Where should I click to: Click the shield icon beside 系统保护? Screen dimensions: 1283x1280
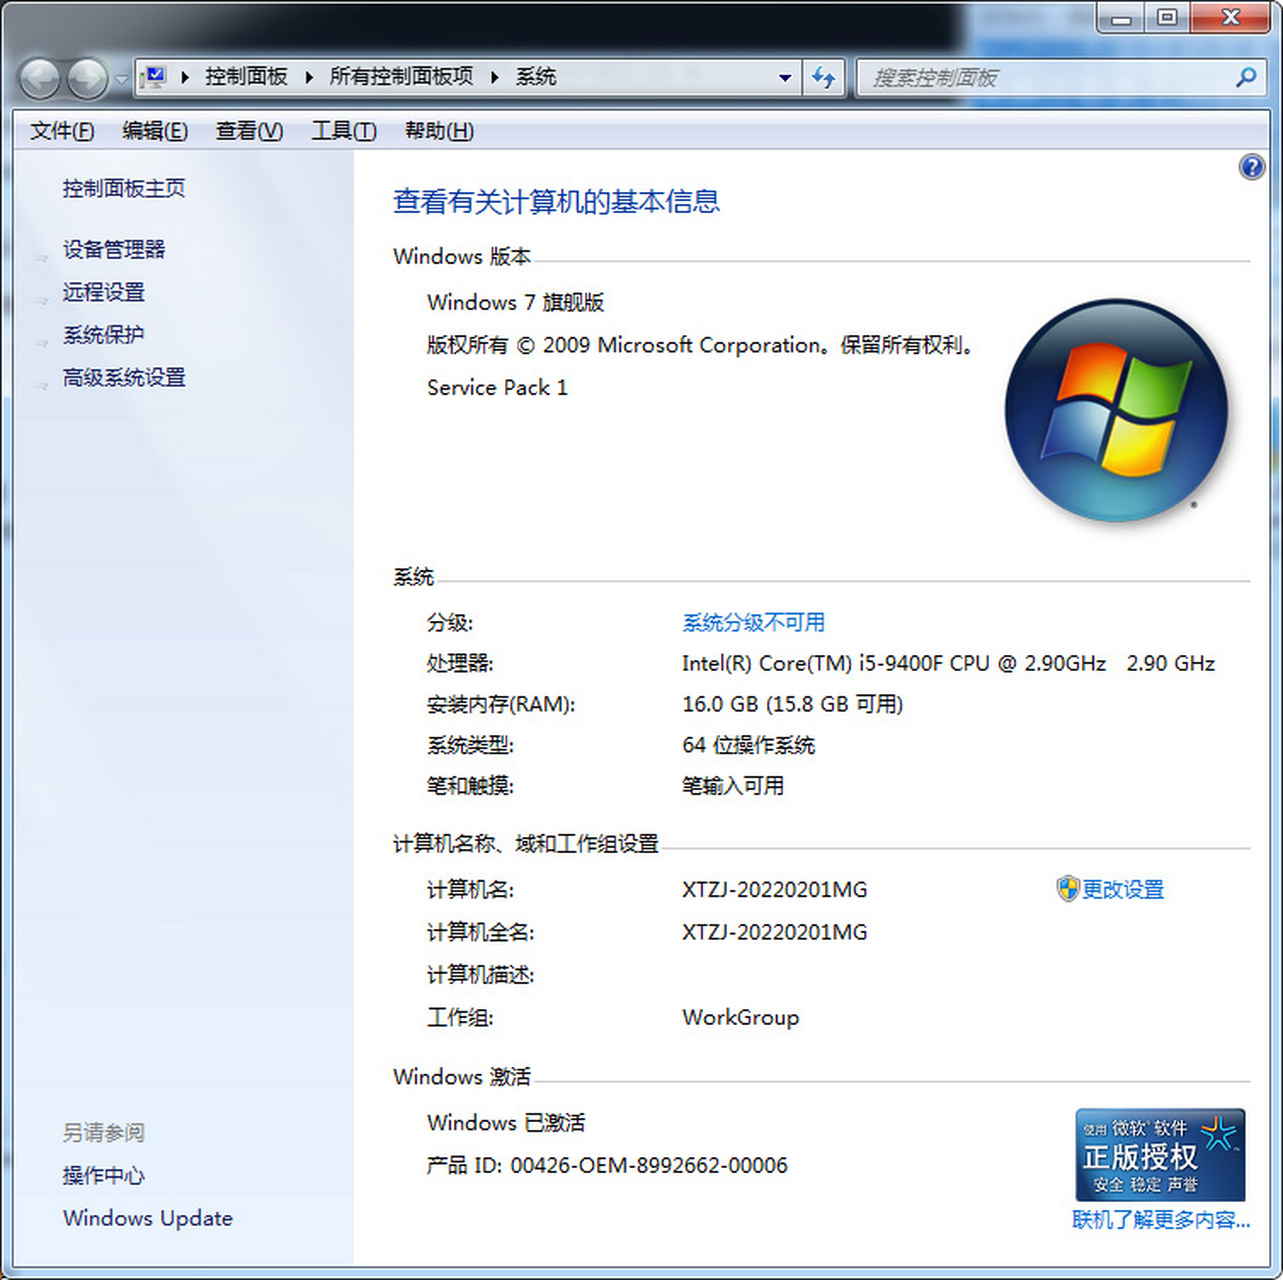point(43,342)
